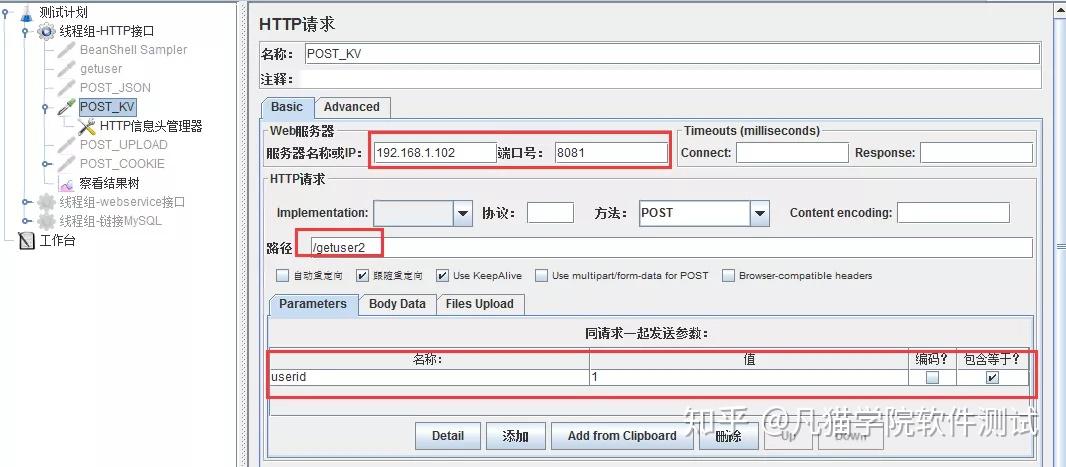Select BeanShell Sampler in the tree

pos(133,50)
